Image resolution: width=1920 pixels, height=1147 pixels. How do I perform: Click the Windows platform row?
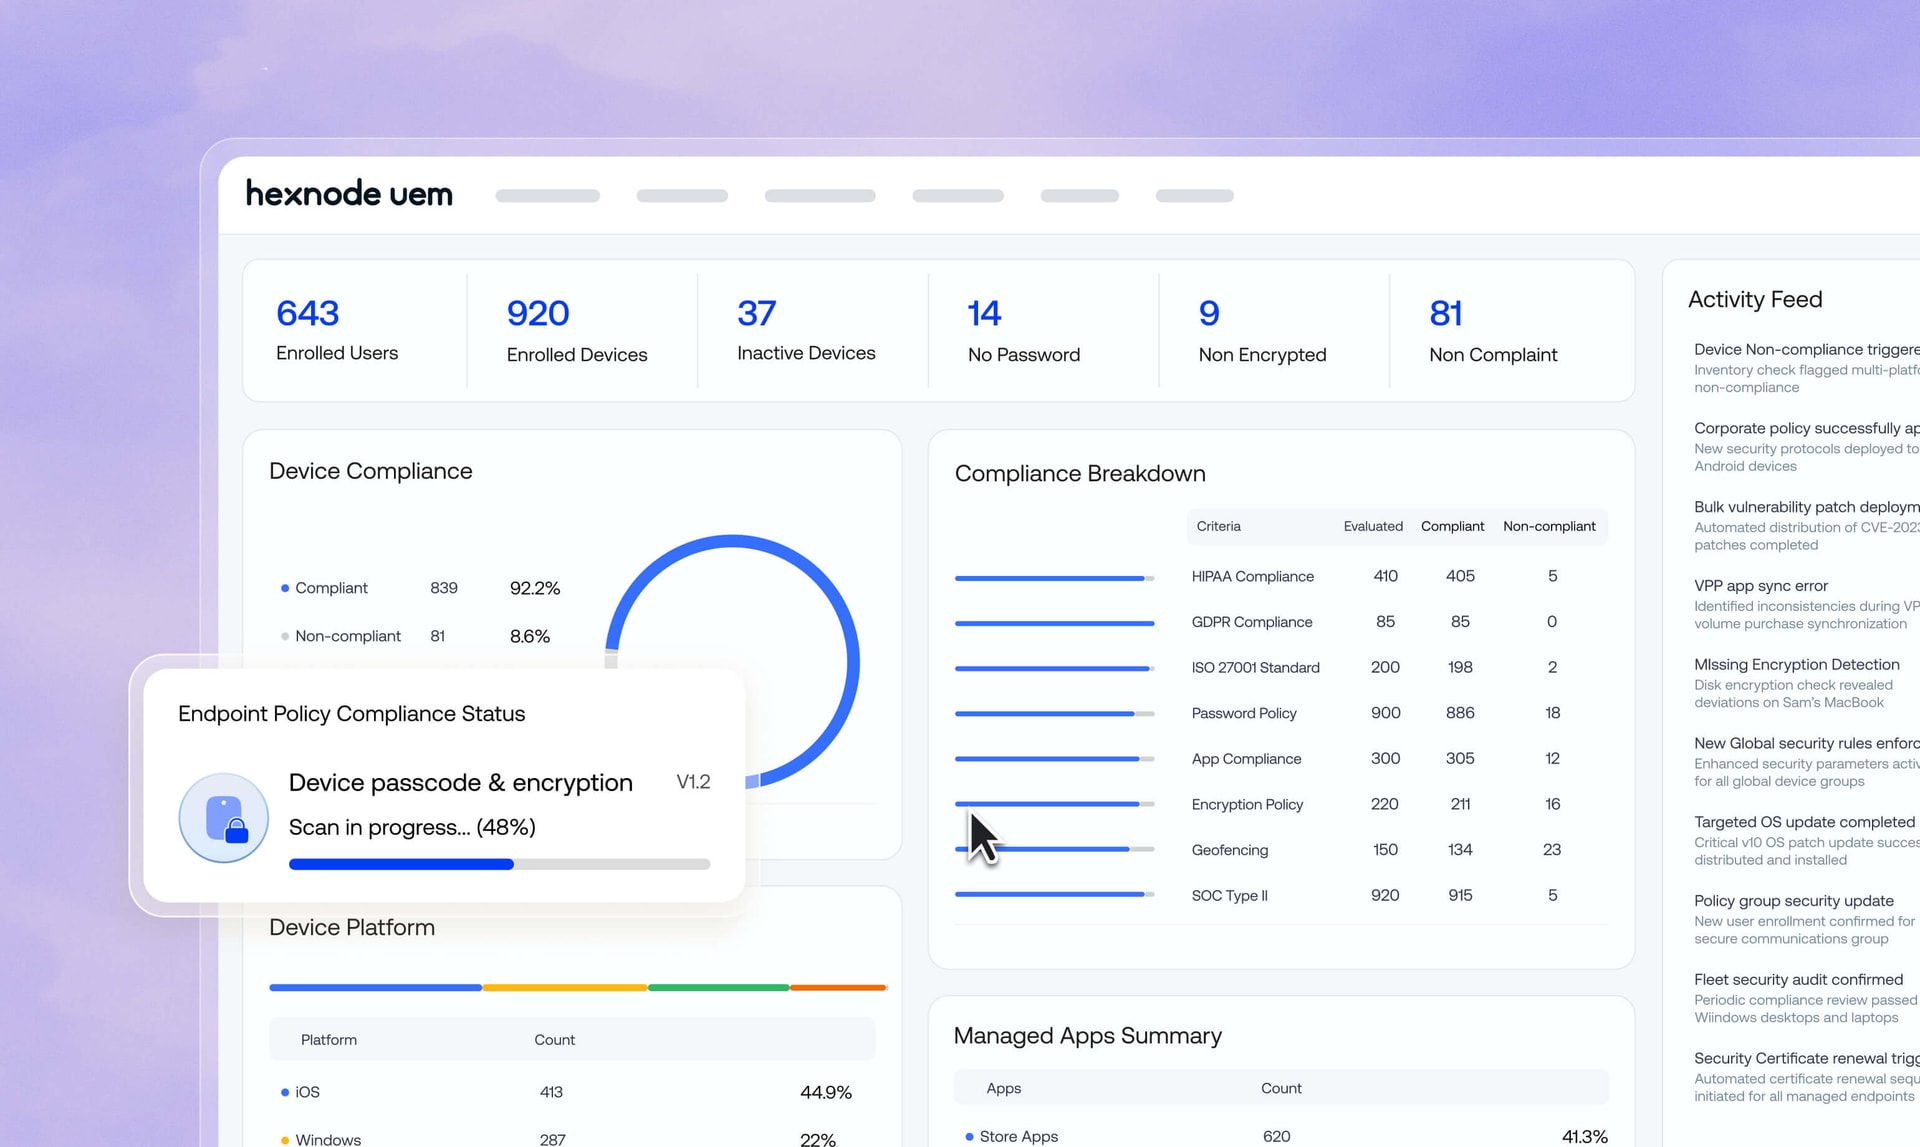tap(572, 1138)
